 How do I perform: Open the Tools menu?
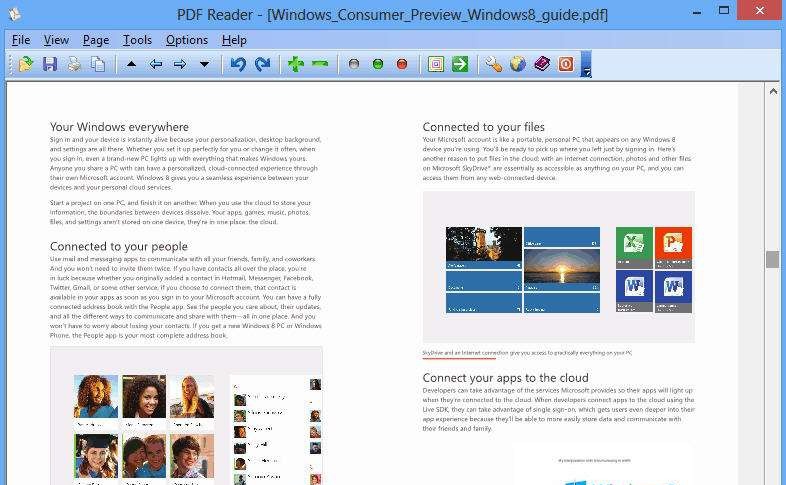137,40
